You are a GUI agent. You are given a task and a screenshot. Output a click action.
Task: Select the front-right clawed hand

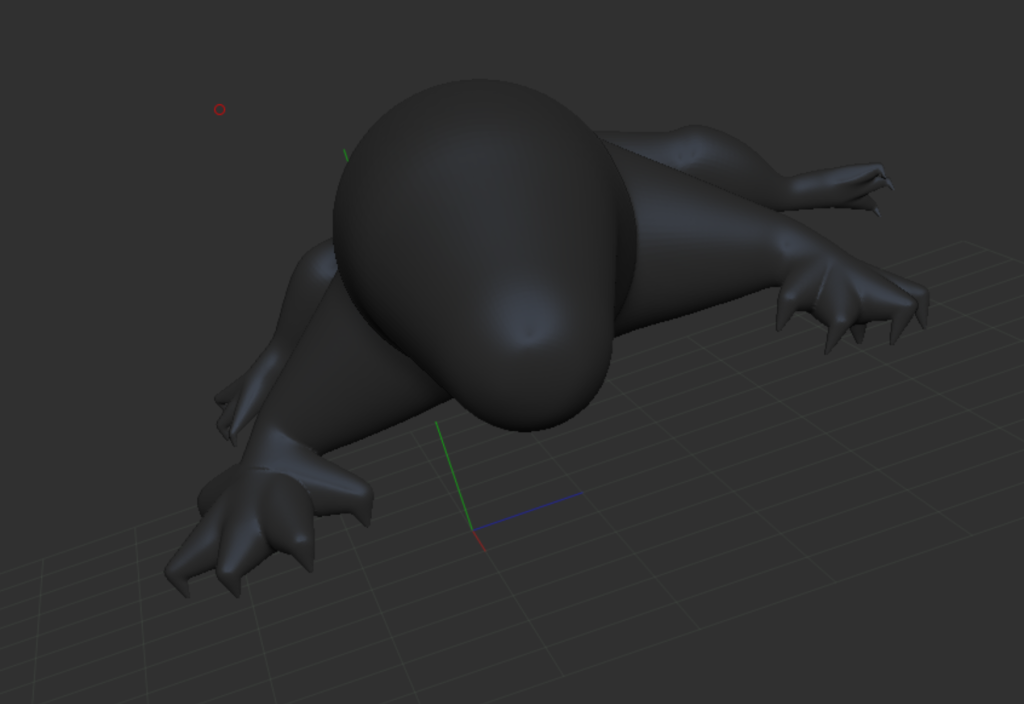(850, 295)
